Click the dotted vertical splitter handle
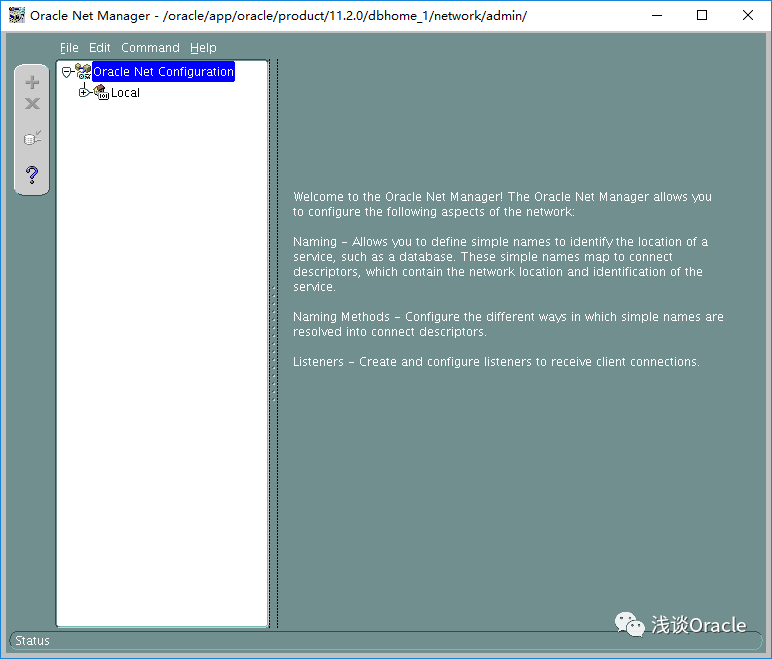The width and height of the screenshot is (772, 659). pos(274,343)
